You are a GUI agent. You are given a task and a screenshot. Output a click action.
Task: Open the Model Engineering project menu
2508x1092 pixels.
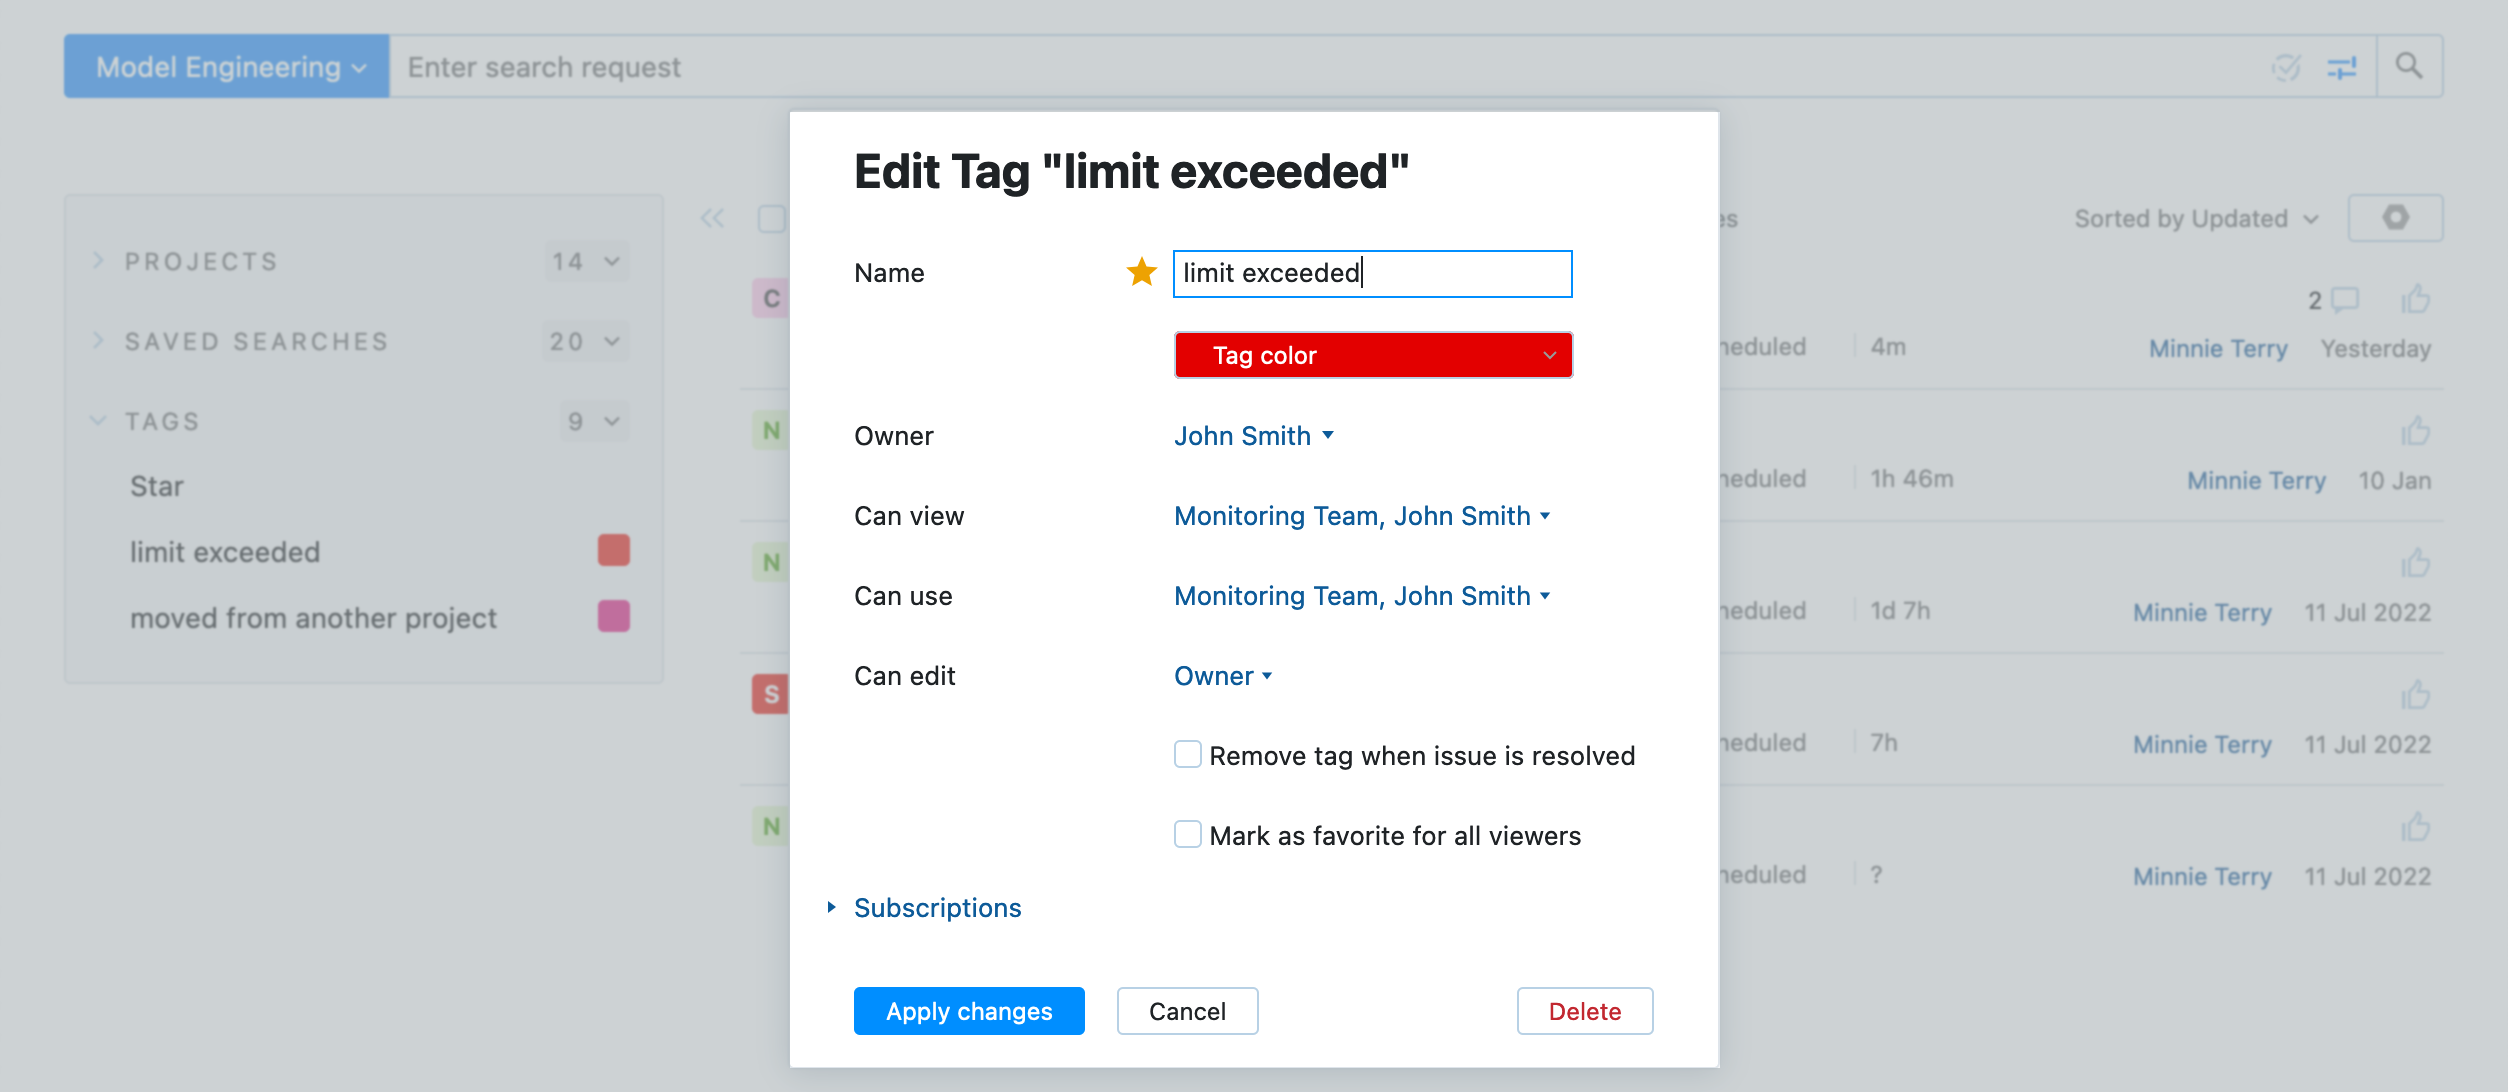pyautogui.click(x=226, y=66)
